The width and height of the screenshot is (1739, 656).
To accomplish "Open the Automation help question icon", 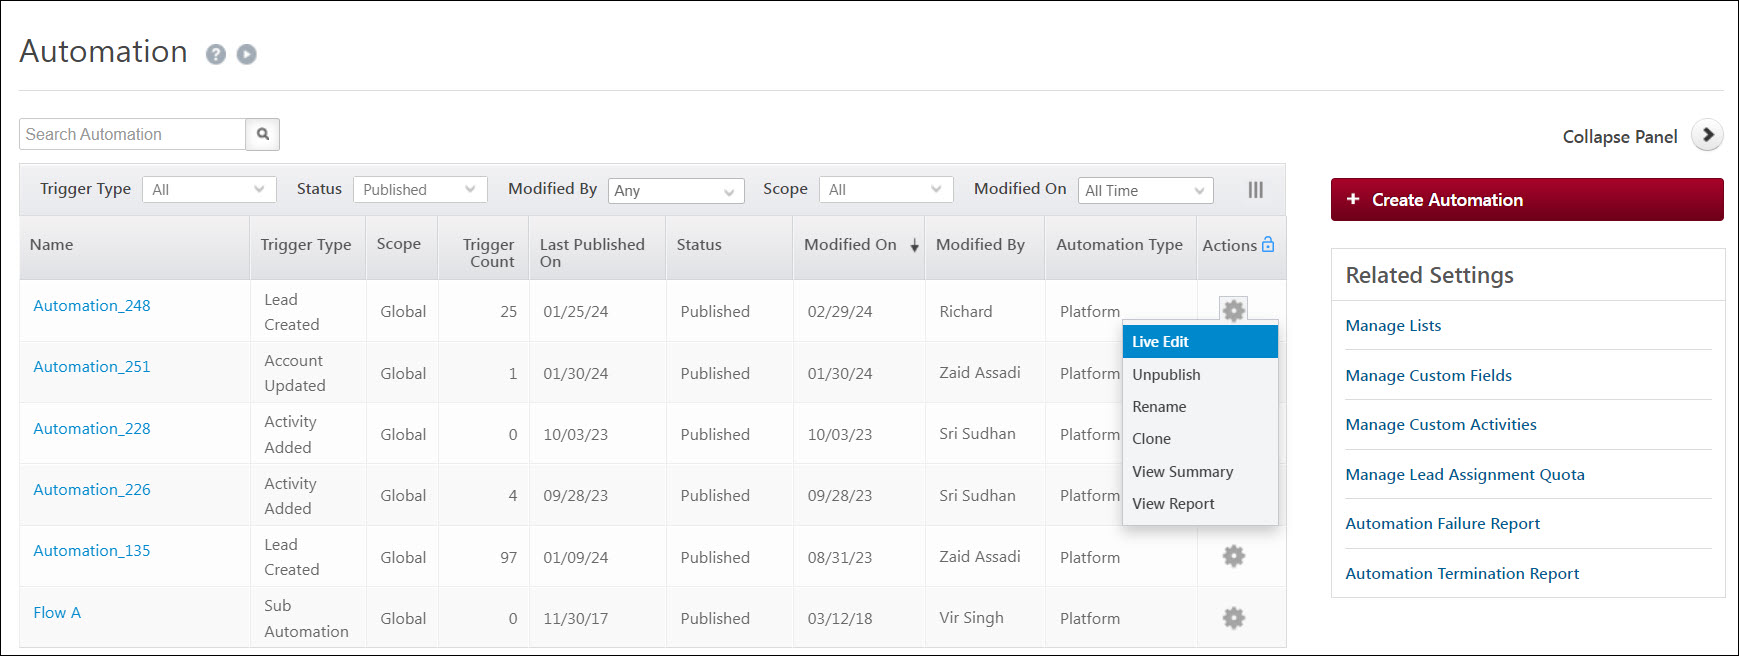I will [216, 54].
